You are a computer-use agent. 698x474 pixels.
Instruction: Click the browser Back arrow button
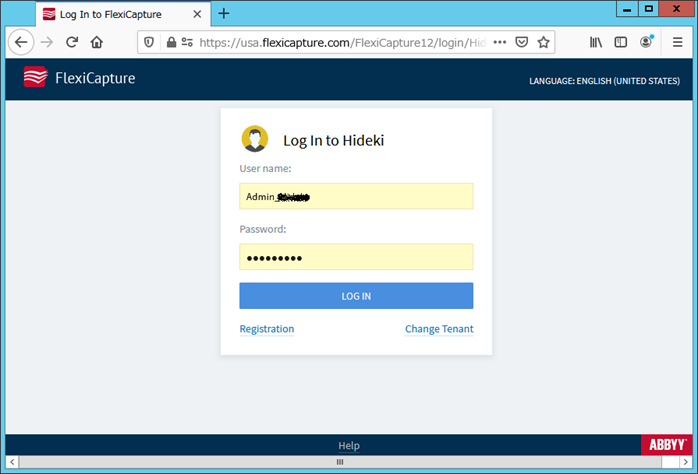click(x=21, y=42)
